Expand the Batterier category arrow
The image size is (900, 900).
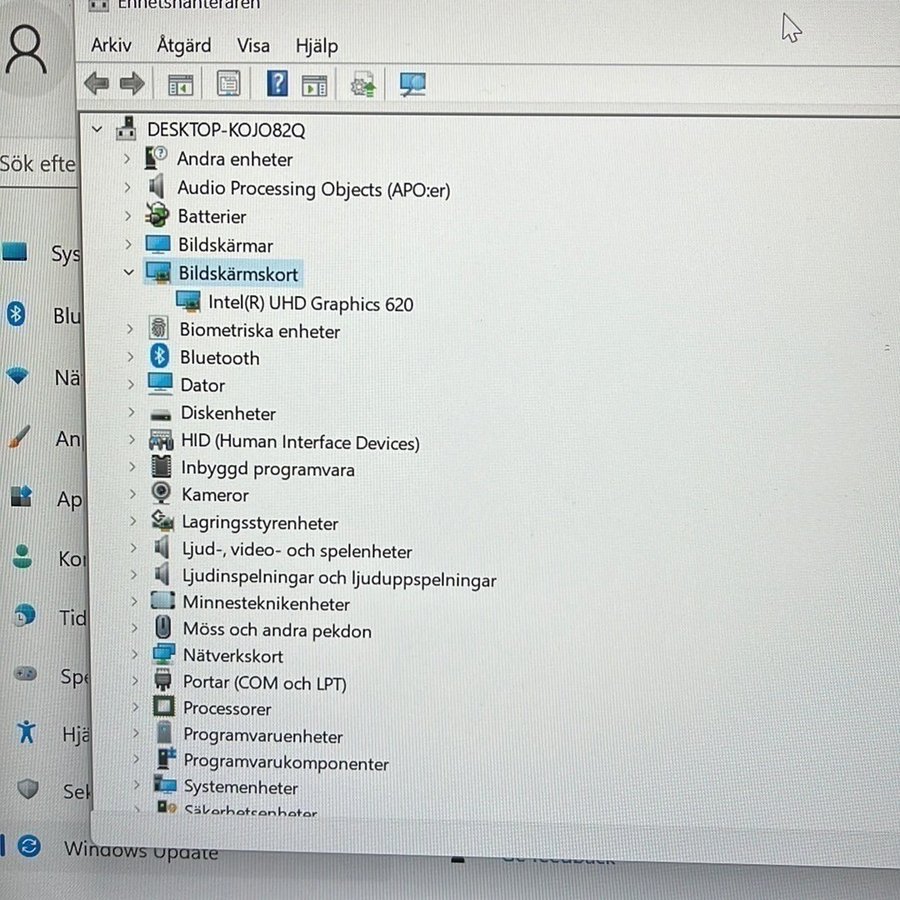(128, 216)
